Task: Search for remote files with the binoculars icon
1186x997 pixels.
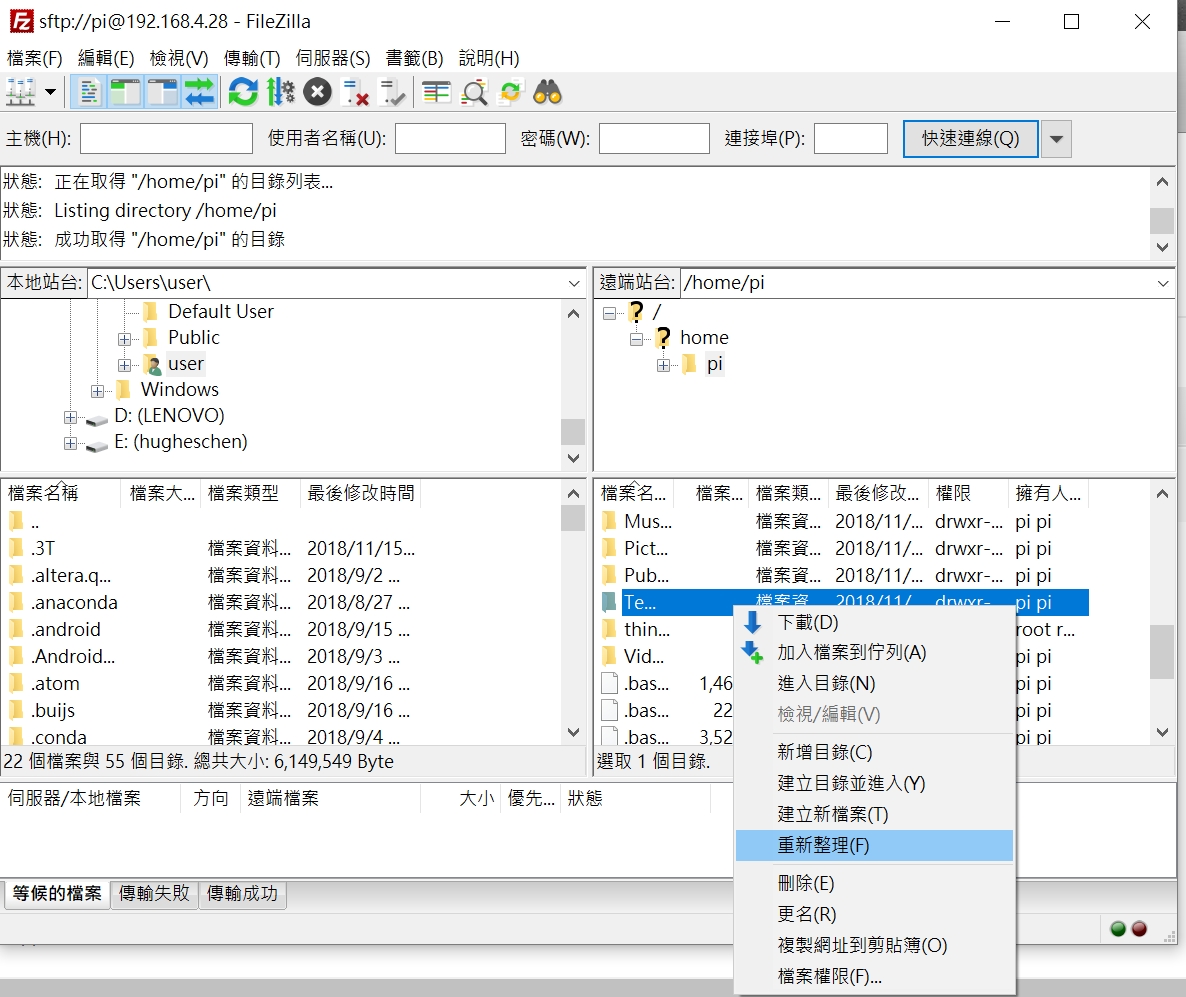Action: 549,92
